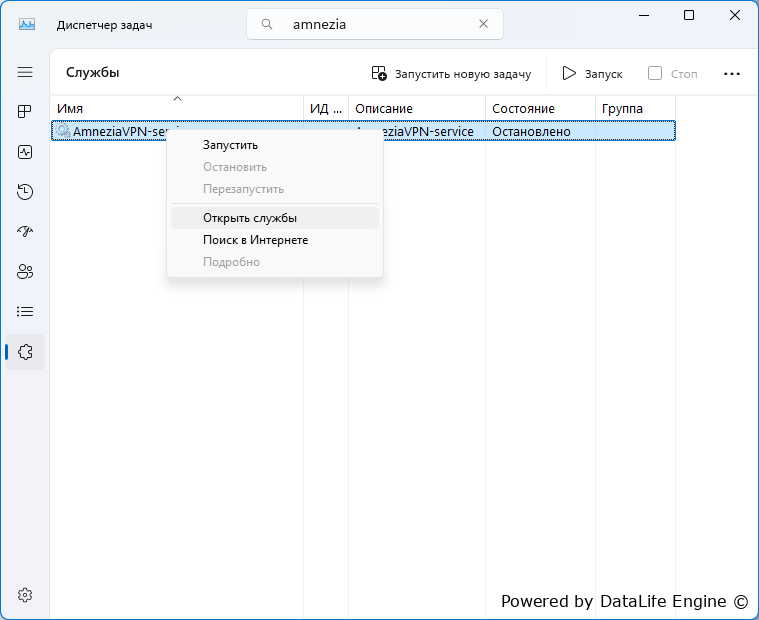Maximize the Task Manager window
Image resolution: width=759 pixels, height=620 pixels.
(689, 15)
